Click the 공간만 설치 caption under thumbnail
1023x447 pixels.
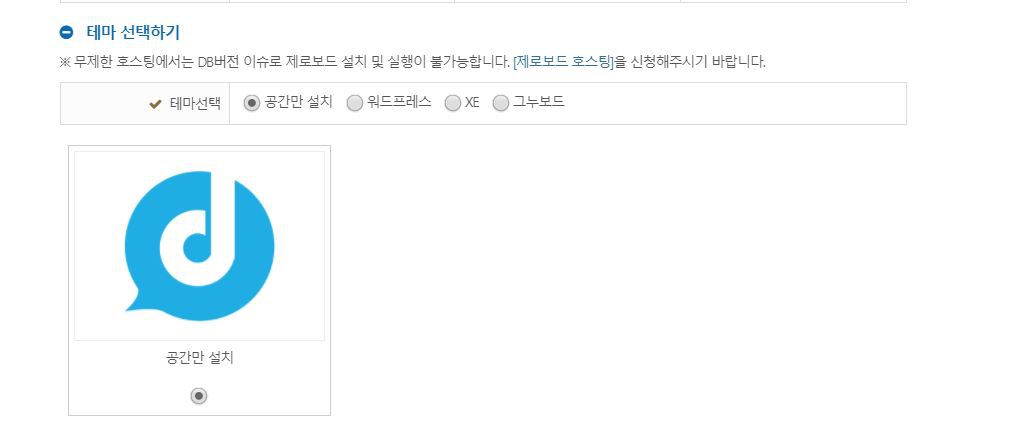[200, 358]
